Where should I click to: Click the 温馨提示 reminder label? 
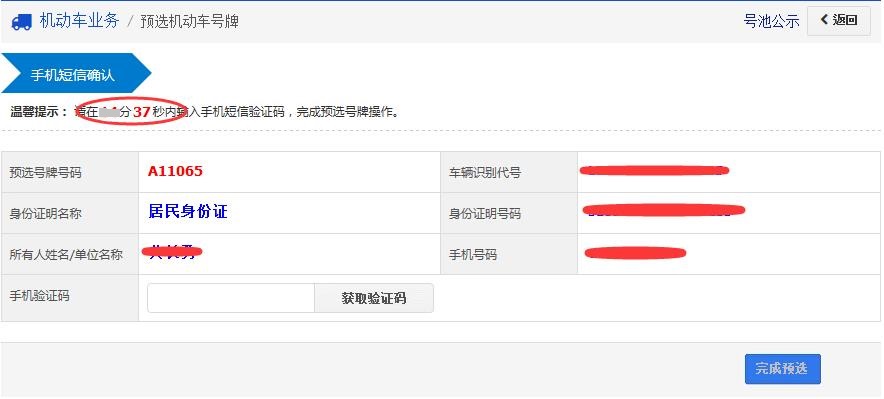(x=39, y=112)
